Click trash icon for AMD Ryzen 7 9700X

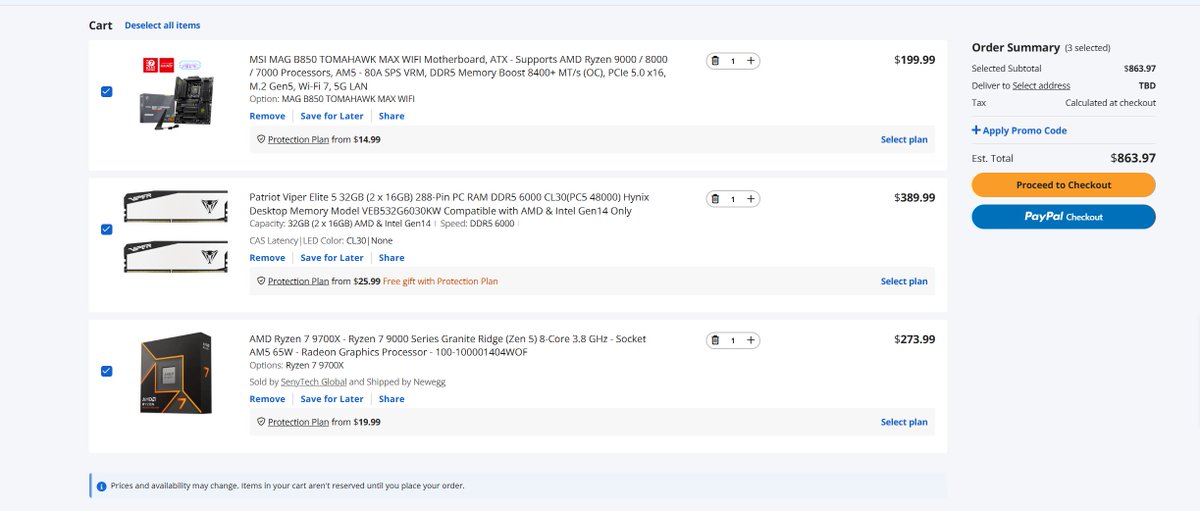[x=715, y=340]
